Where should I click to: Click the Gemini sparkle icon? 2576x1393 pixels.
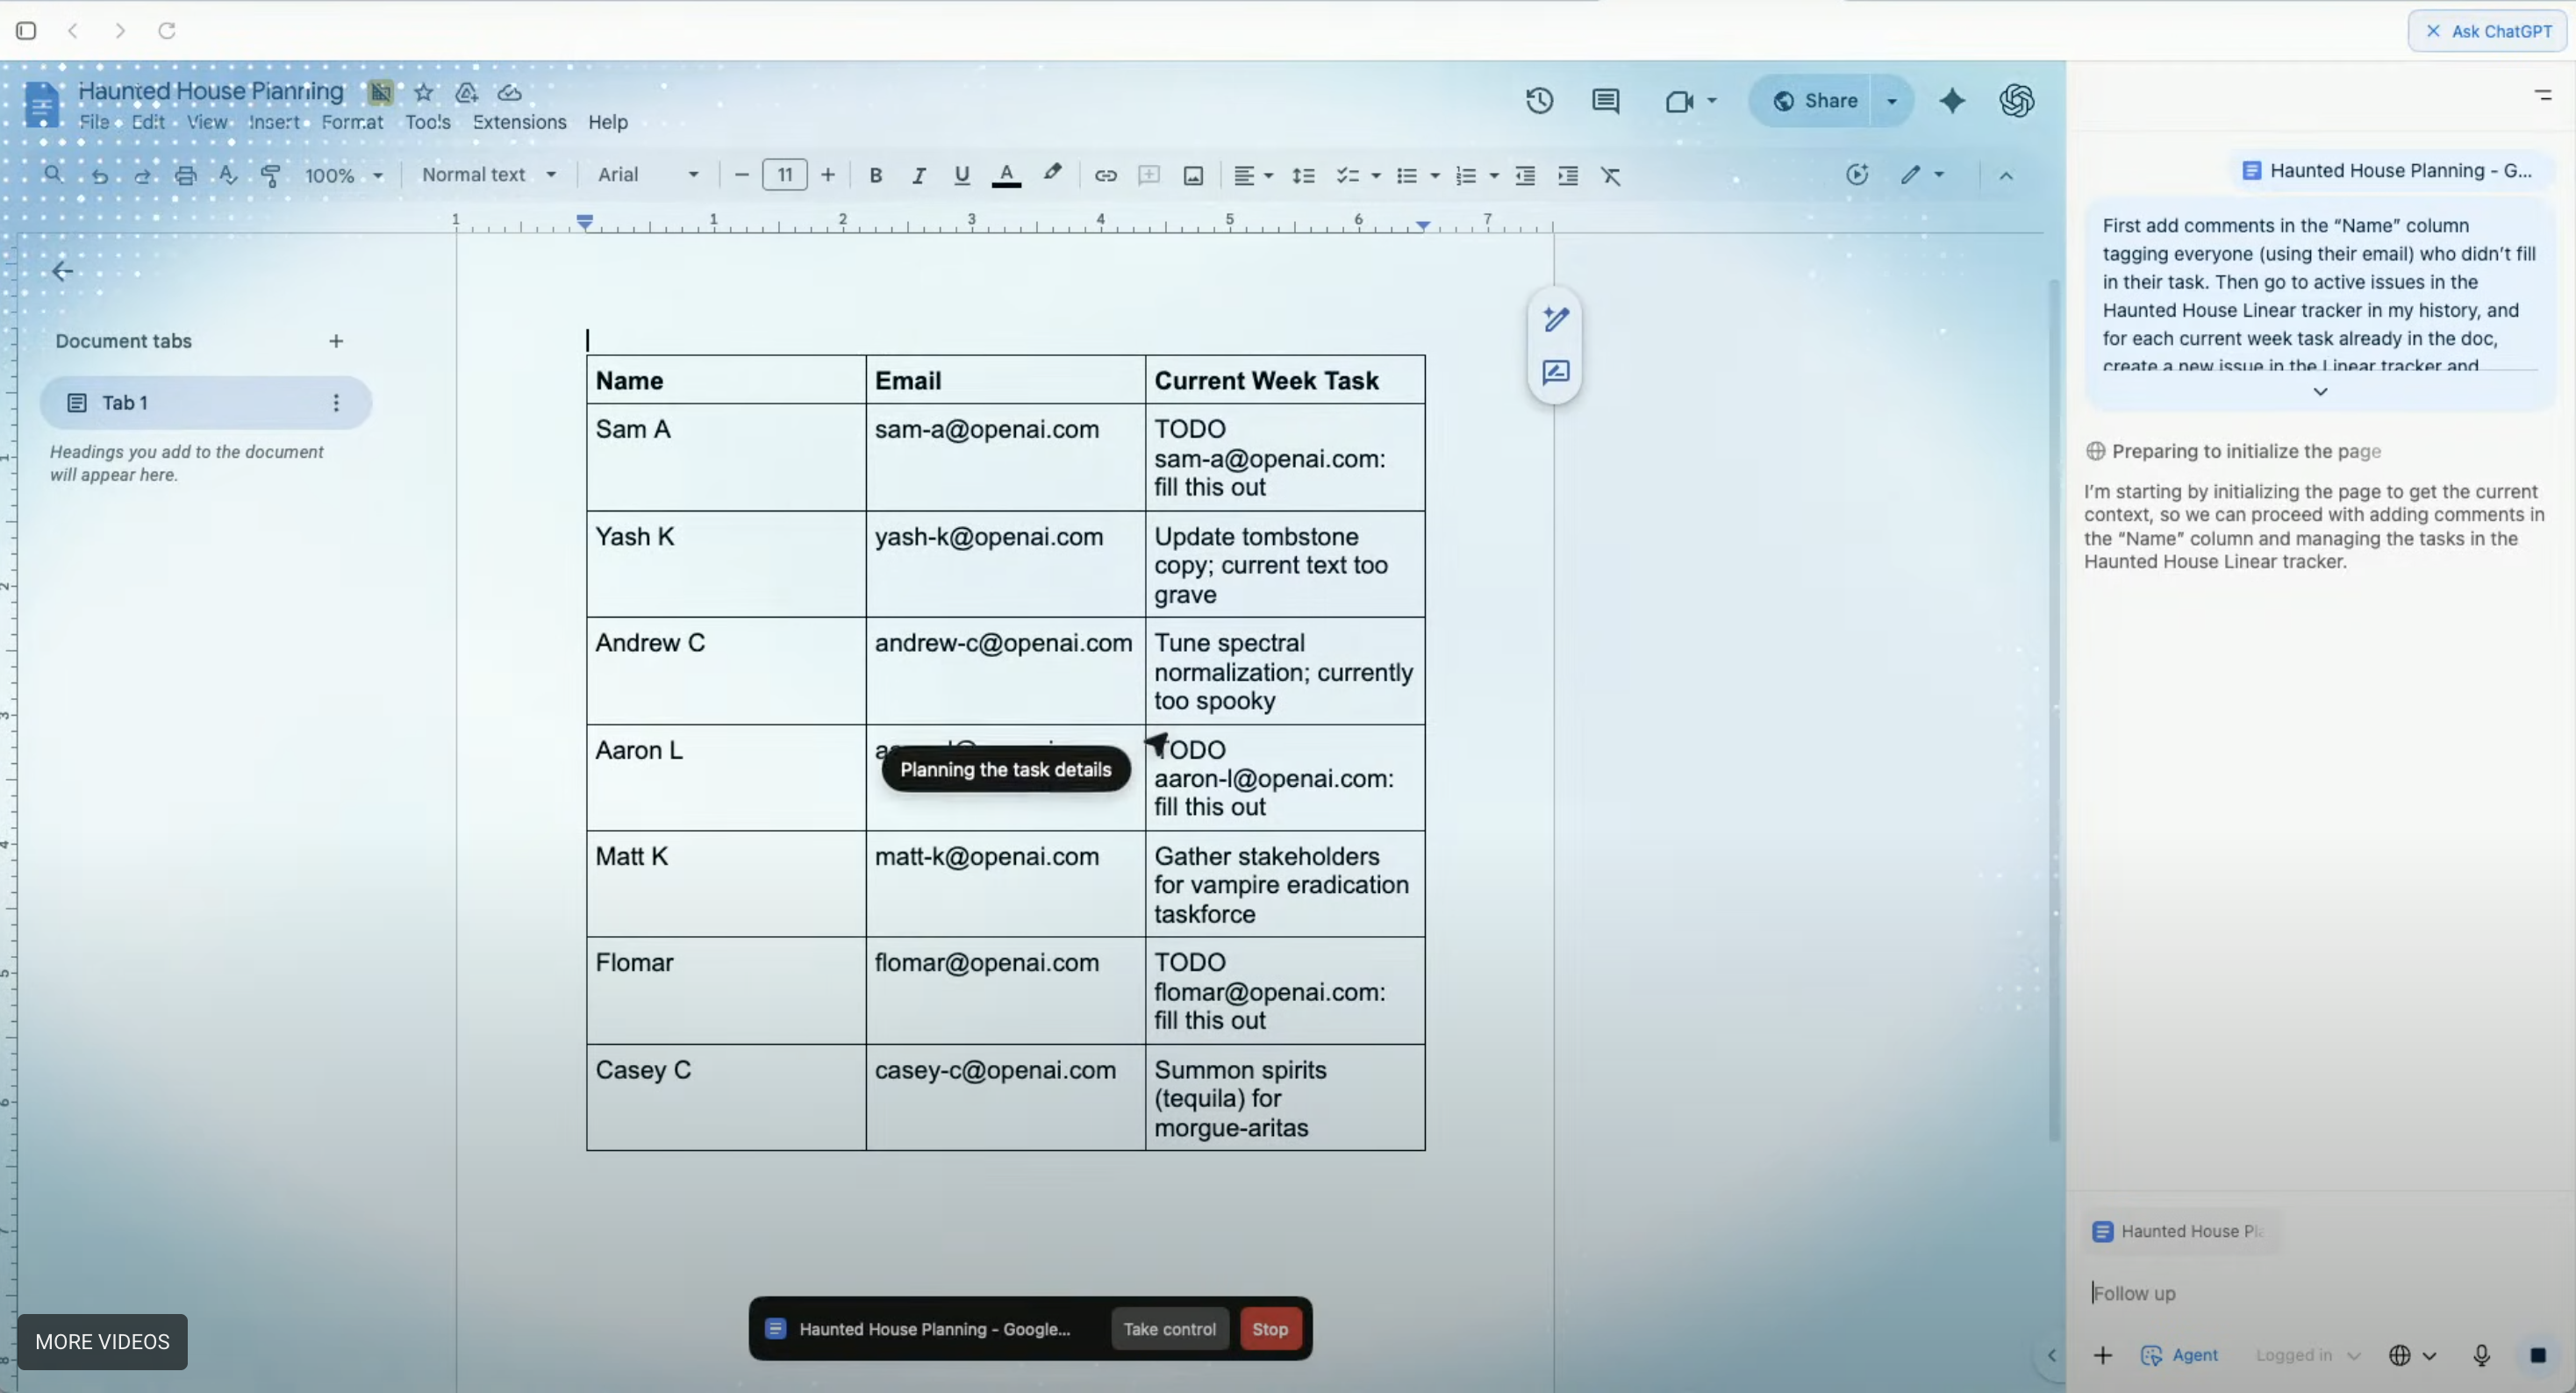[x=1952, y=101]
